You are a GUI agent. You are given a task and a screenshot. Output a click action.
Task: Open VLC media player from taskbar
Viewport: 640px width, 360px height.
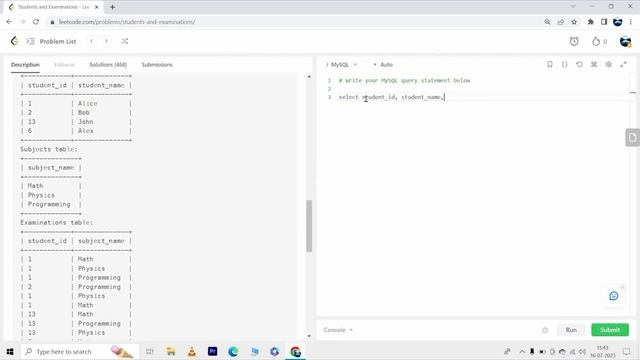(191, 351)
